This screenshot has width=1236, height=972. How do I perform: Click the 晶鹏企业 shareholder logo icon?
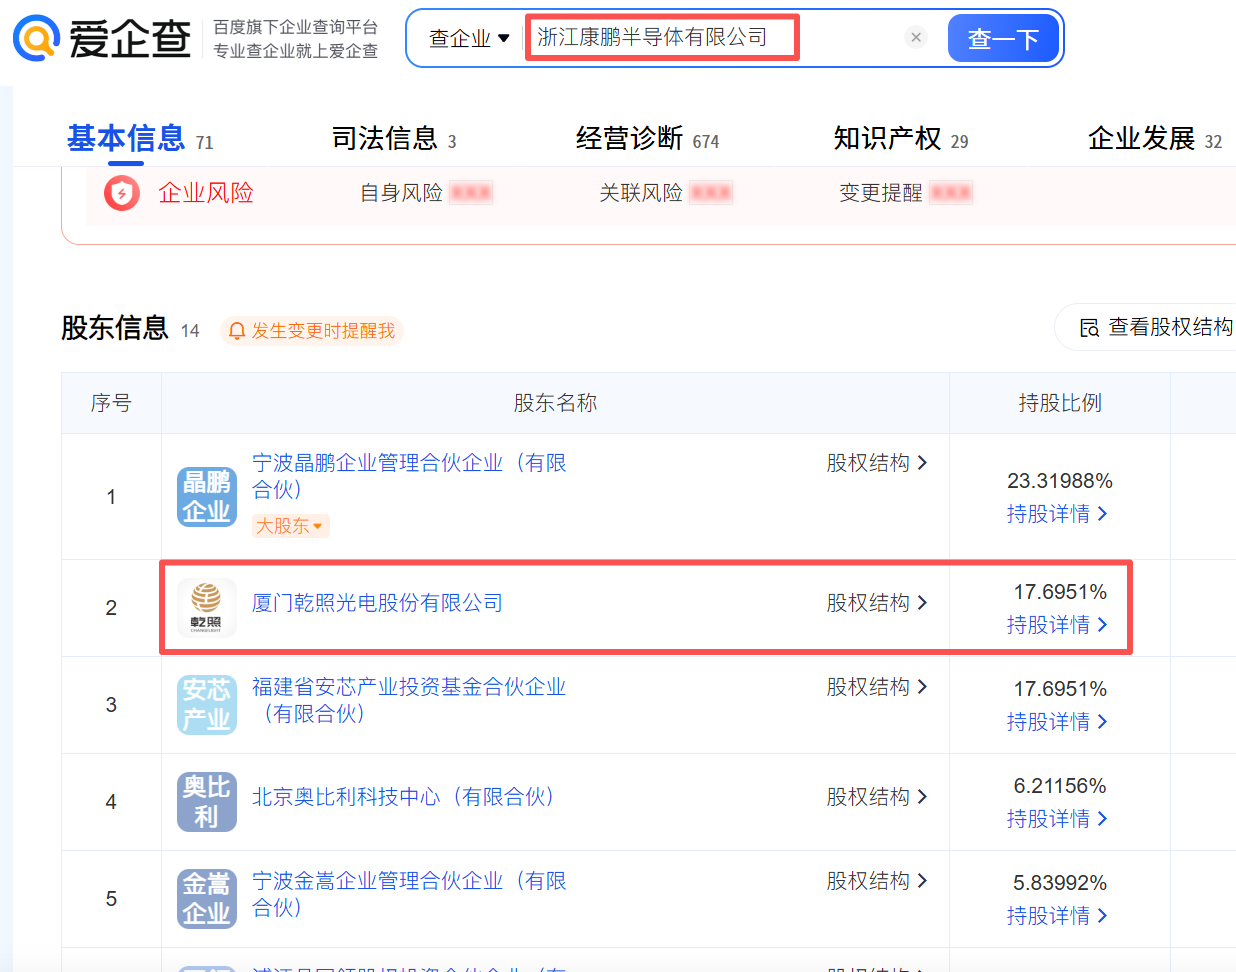[207, 497]
